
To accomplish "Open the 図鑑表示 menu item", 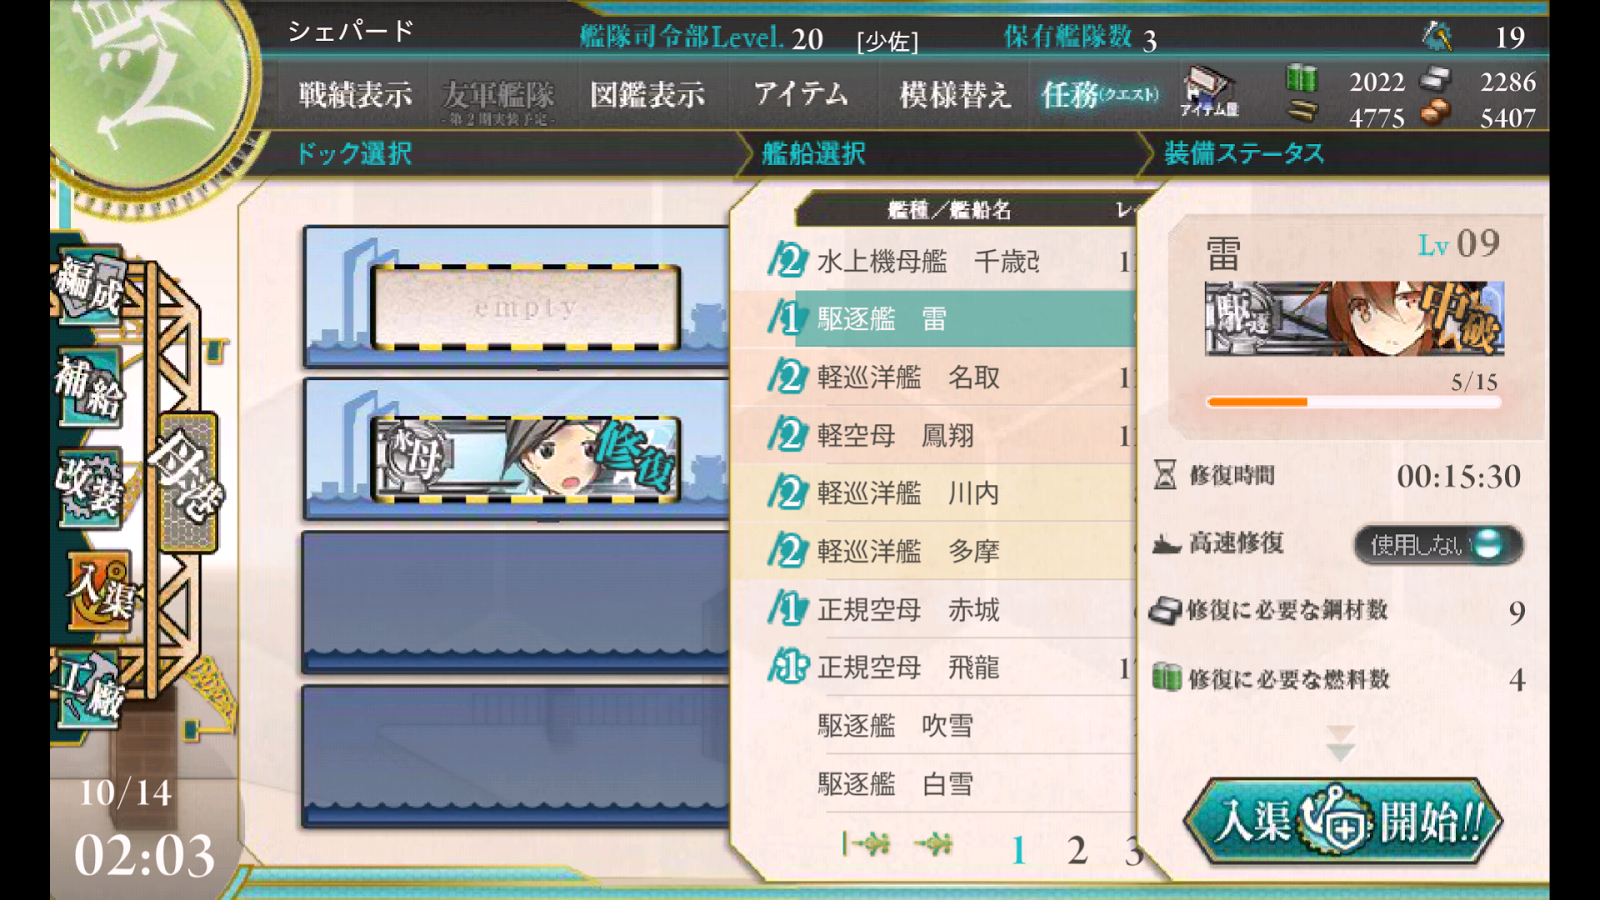I will pyautogui.click(x=647, y=95).
